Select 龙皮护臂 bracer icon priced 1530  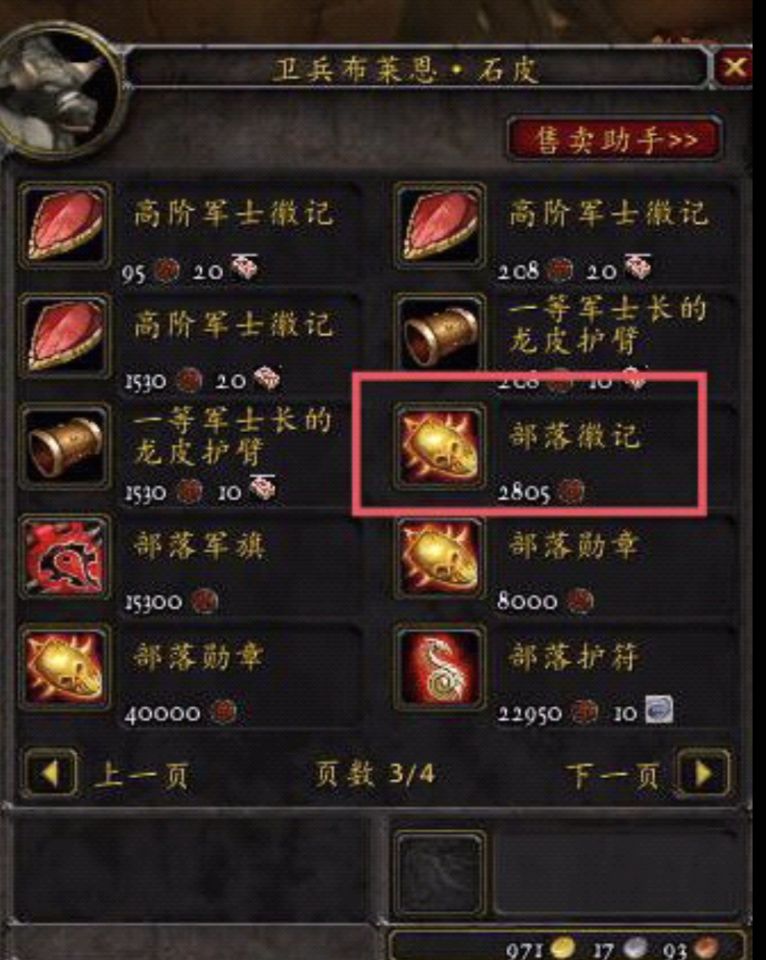(64, 447)
